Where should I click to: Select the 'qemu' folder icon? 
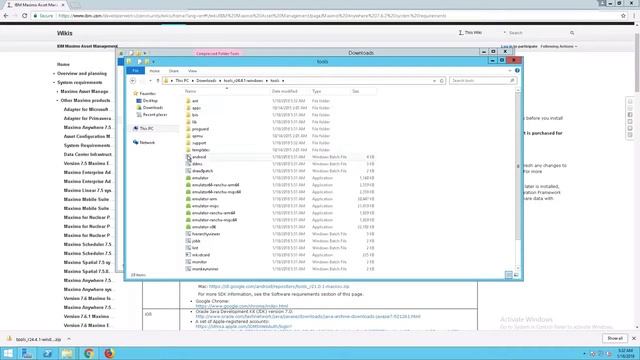coord(188,136)
